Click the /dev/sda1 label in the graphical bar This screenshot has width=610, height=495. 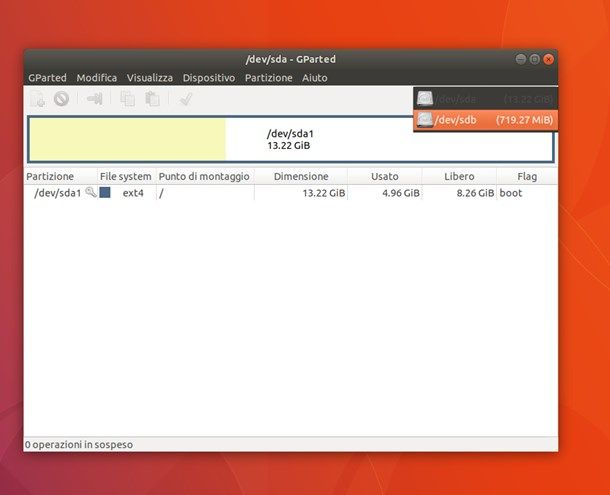(x=290, y=134)
